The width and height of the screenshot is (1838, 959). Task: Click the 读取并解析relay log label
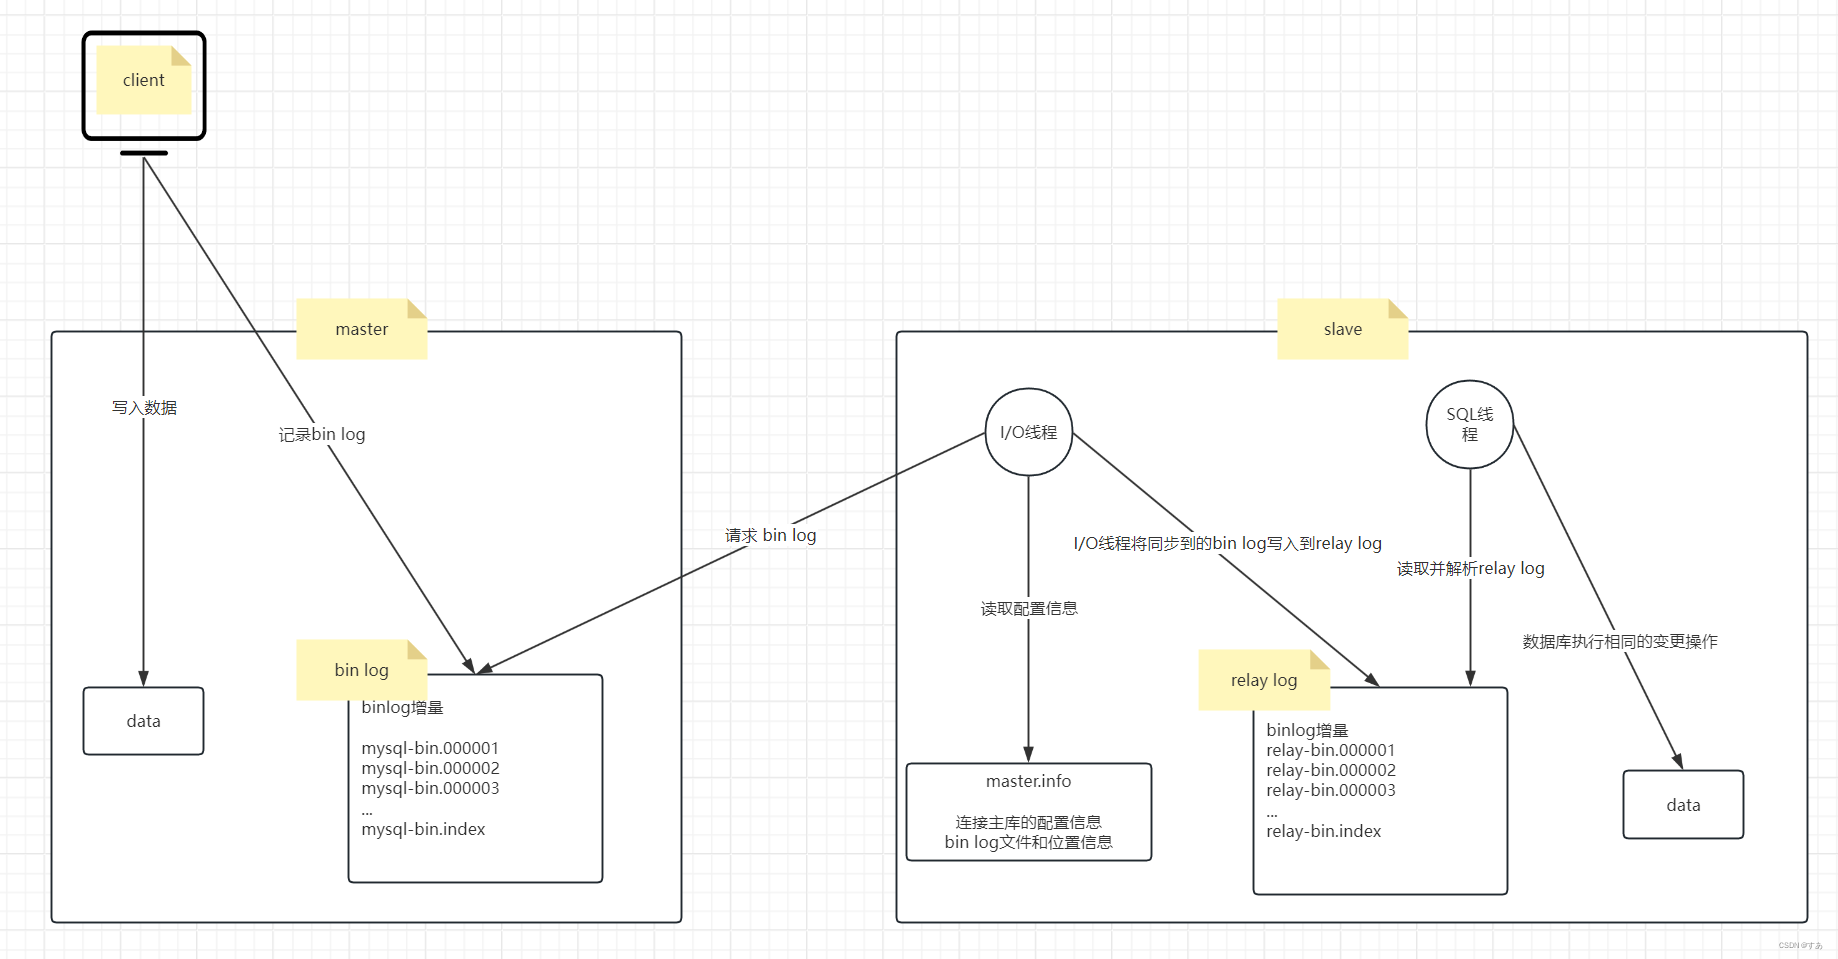[x=1470, y=568]
